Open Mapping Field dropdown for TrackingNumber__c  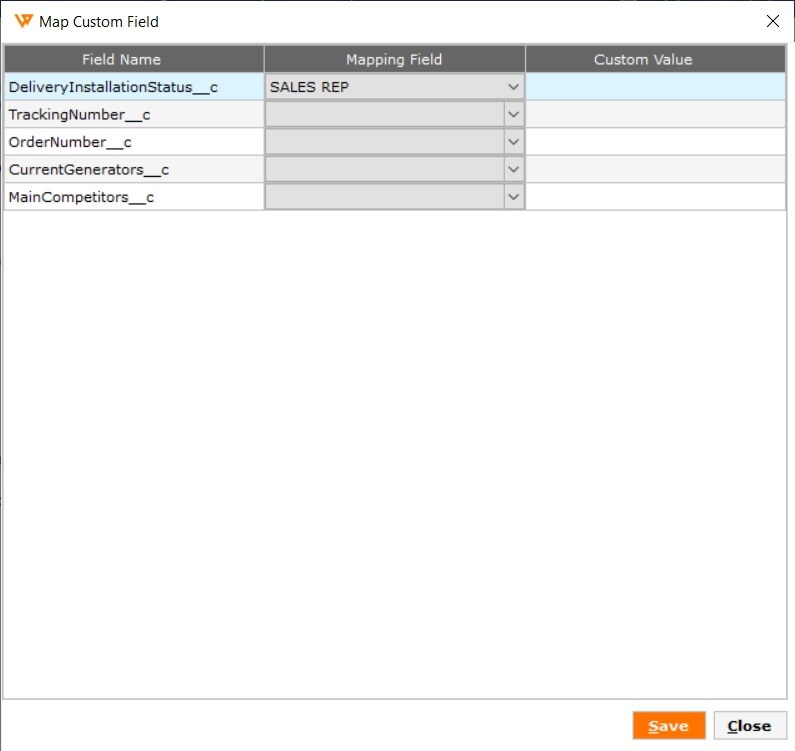tap(513, 114)
